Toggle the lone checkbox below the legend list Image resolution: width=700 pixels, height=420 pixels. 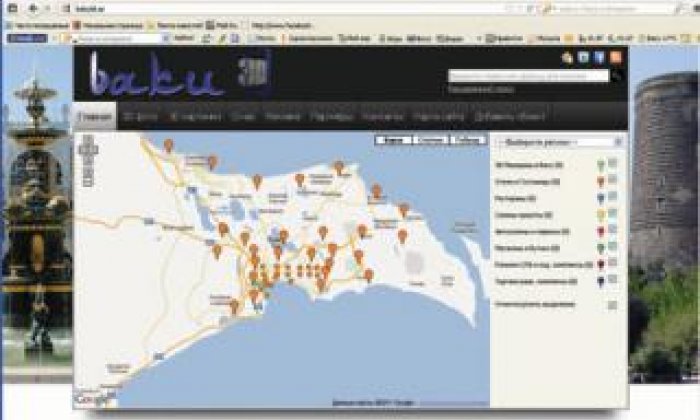click(x=613, y=305)
